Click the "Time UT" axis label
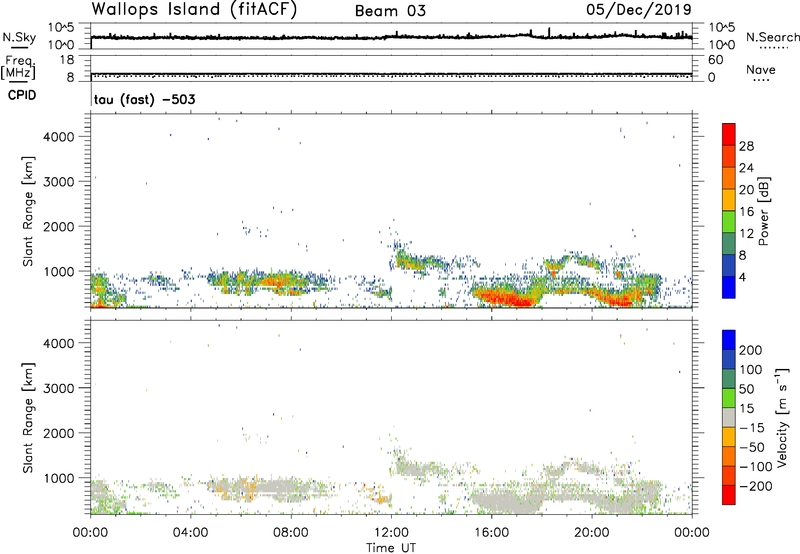The width and height of the screenshot is (800, 554). [x=391, y=548]
